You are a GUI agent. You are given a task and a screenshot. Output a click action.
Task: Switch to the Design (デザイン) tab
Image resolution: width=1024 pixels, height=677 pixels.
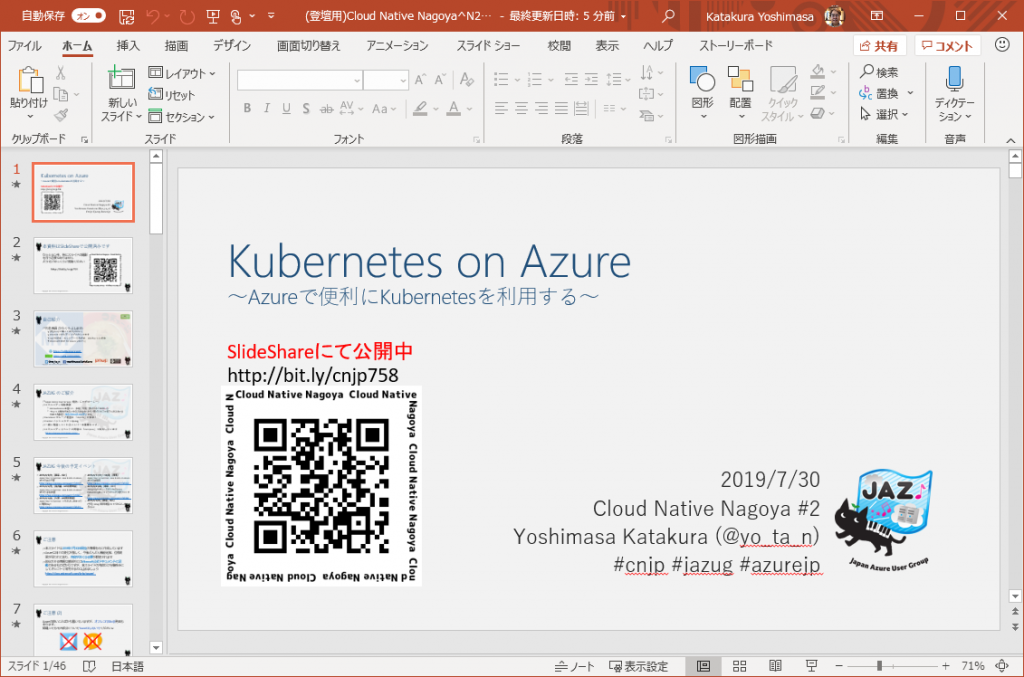(x=232, y=46)
